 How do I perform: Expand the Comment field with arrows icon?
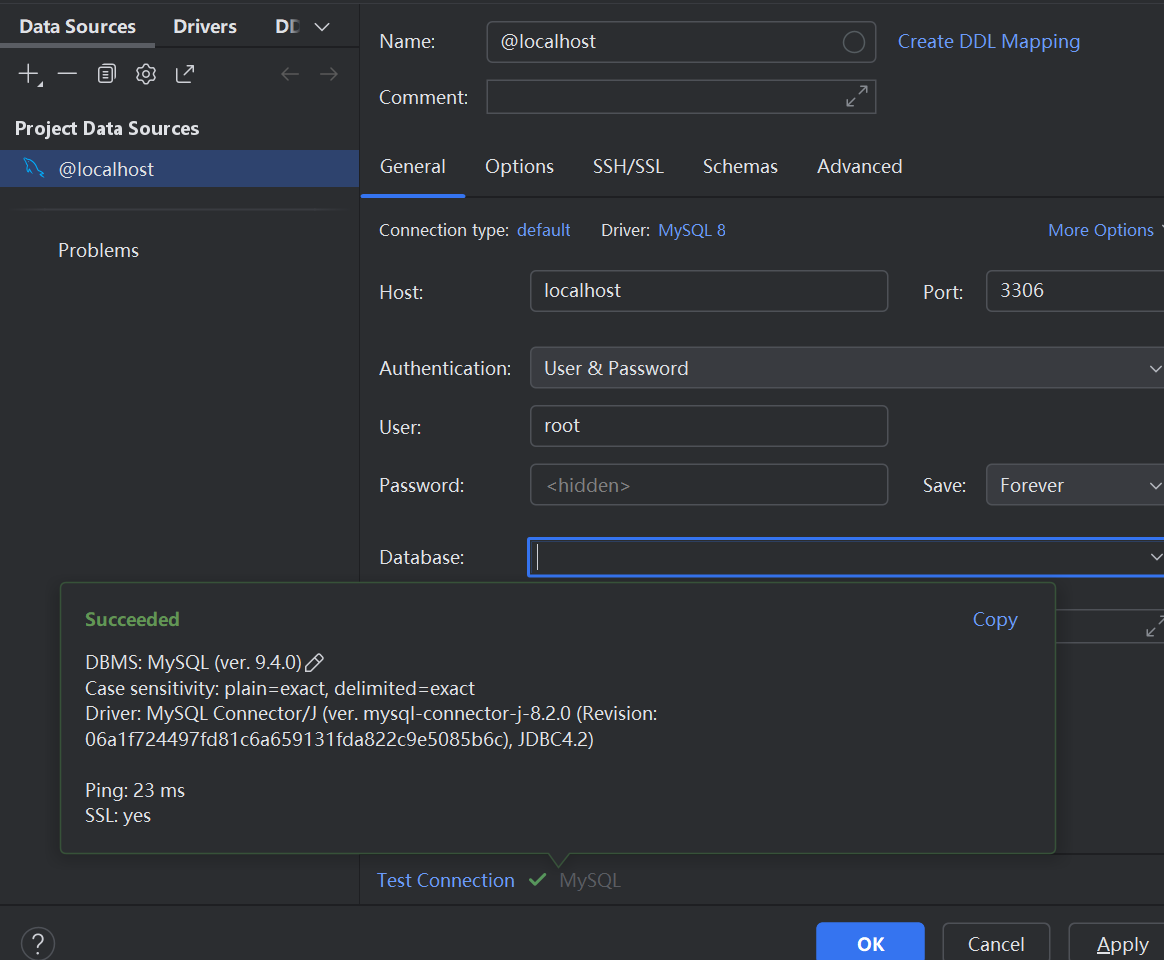click(856, 97)
